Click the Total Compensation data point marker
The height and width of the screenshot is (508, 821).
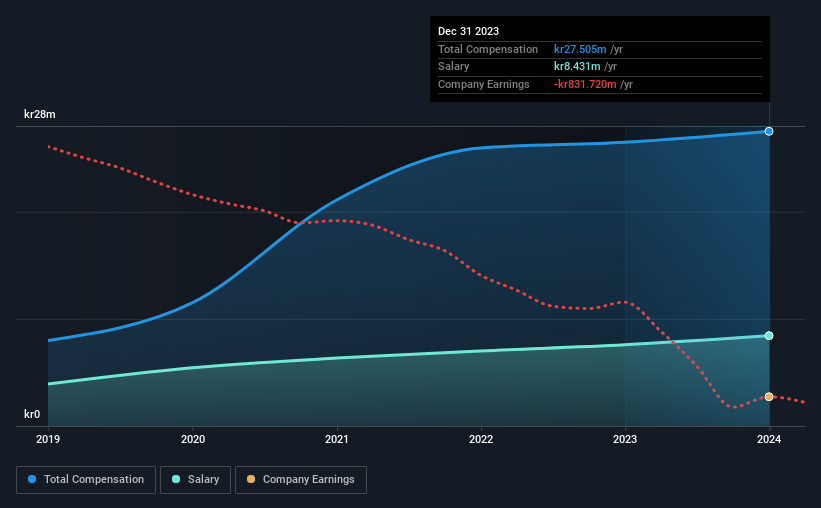[769, 131]
